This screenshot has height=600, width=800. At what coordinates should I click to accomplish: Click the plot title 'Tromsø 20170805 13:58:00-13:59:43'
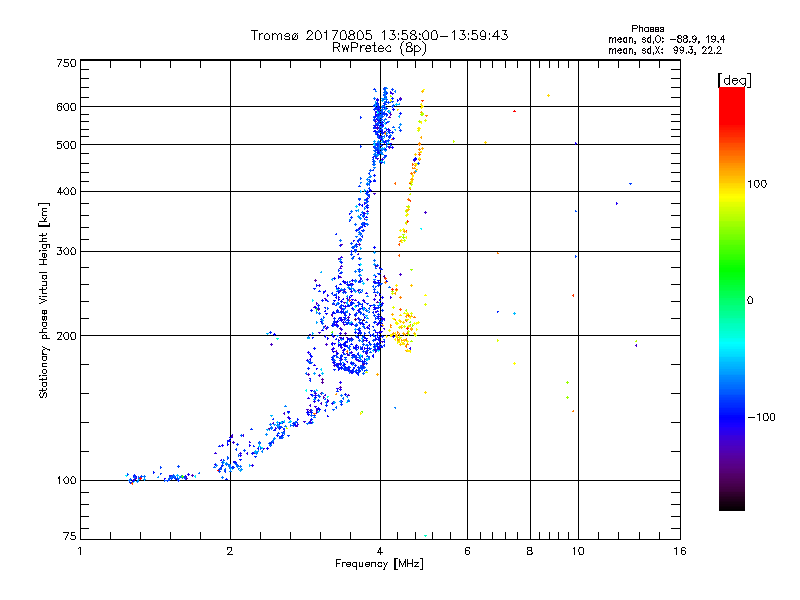(x=379, y=35)
